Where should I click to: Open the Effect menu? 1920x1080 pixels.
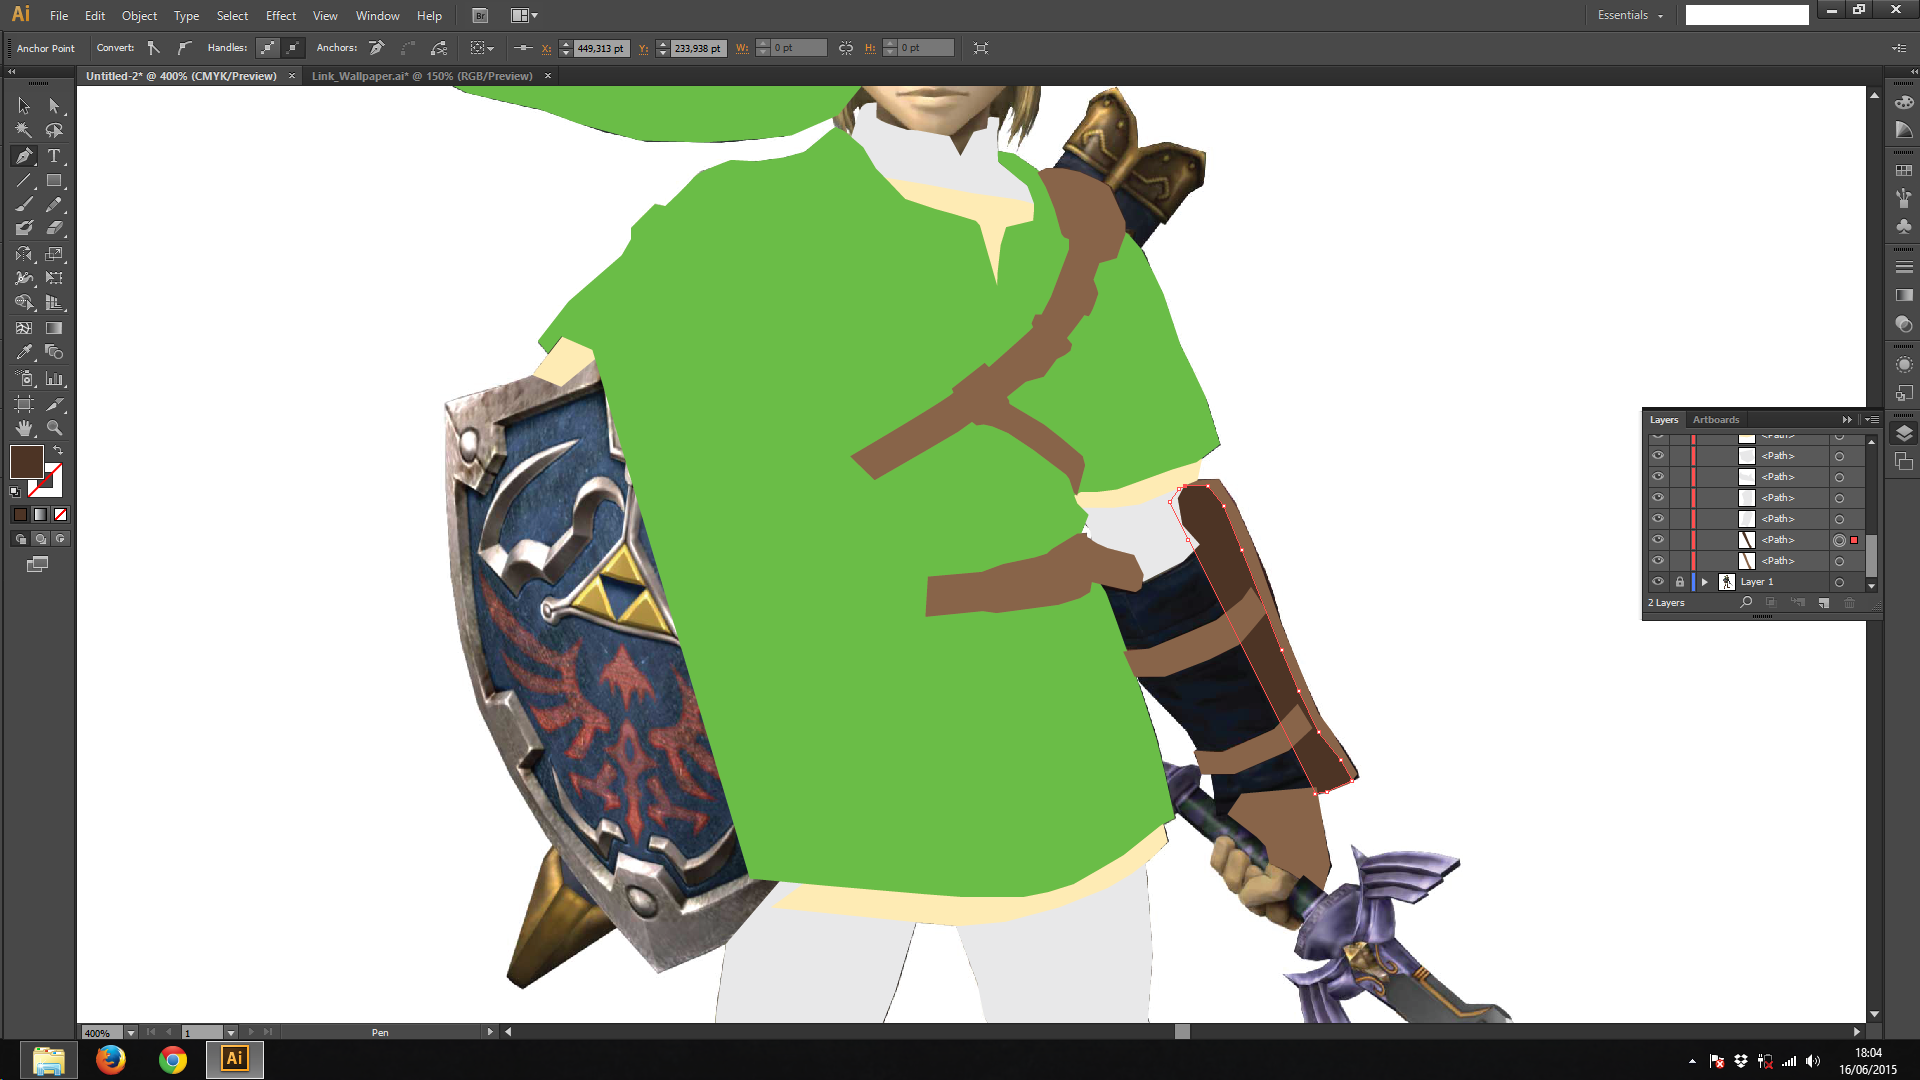(281, 16)
